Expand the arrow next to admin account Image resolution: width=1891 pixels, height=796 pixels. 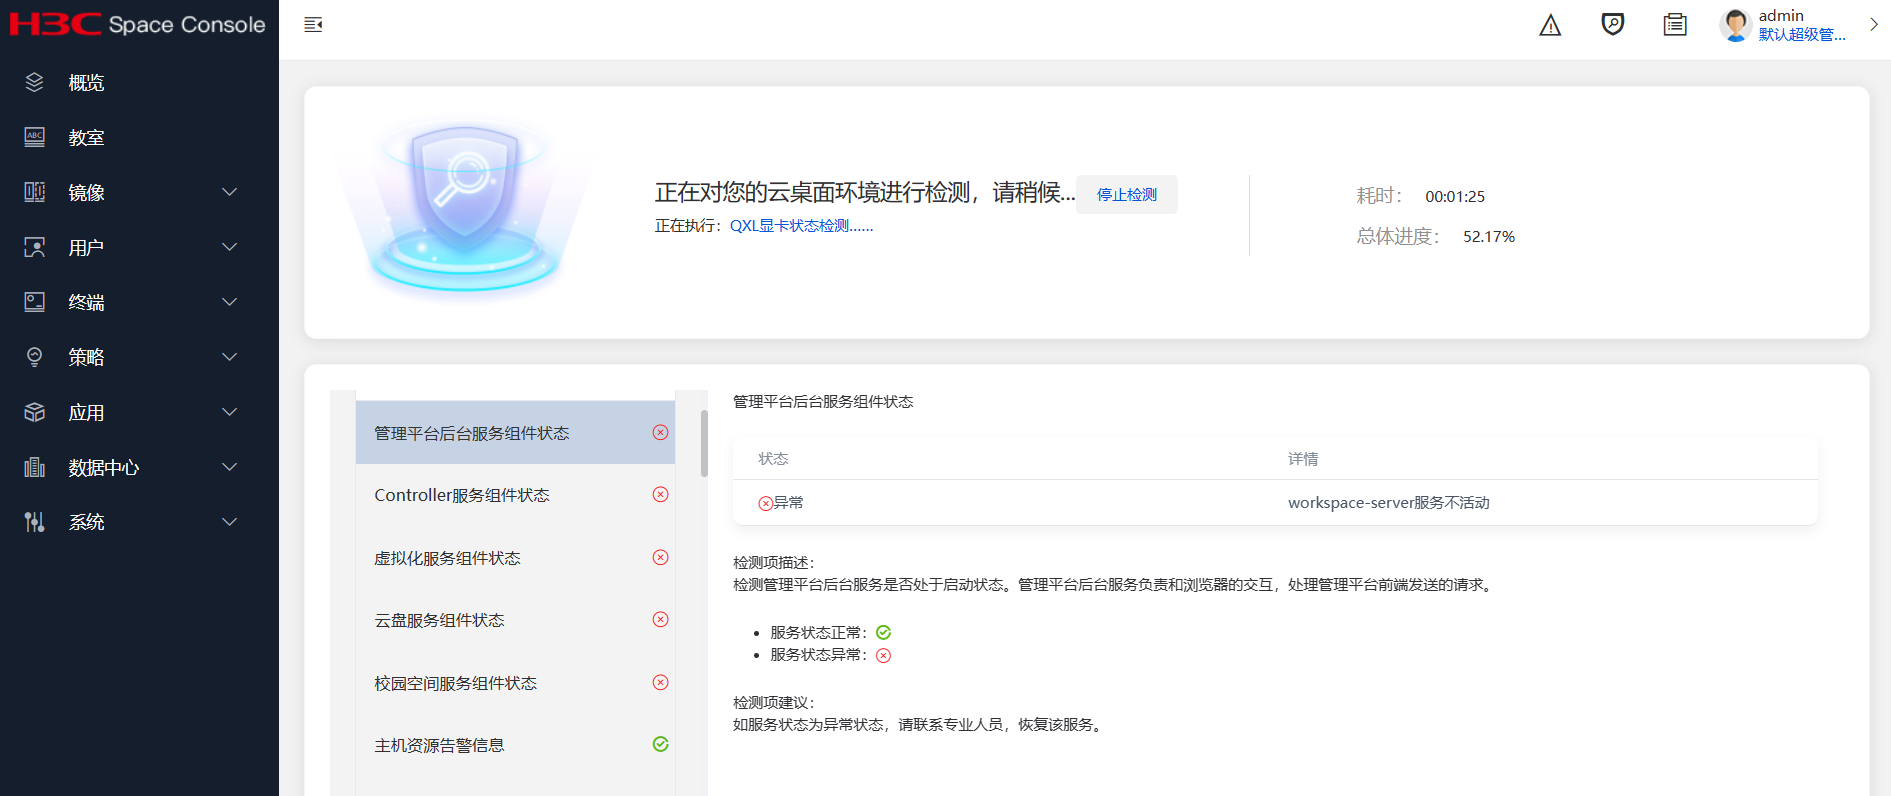[x=1873, y=25]
